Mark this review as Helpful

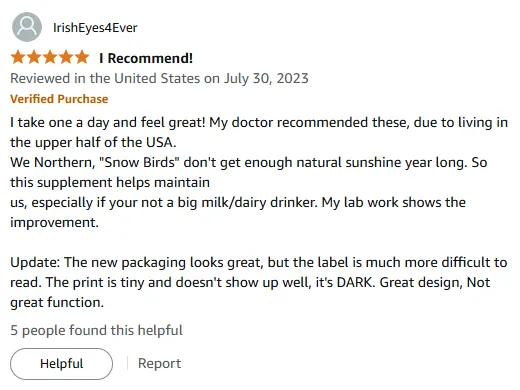tap(61, 364)
